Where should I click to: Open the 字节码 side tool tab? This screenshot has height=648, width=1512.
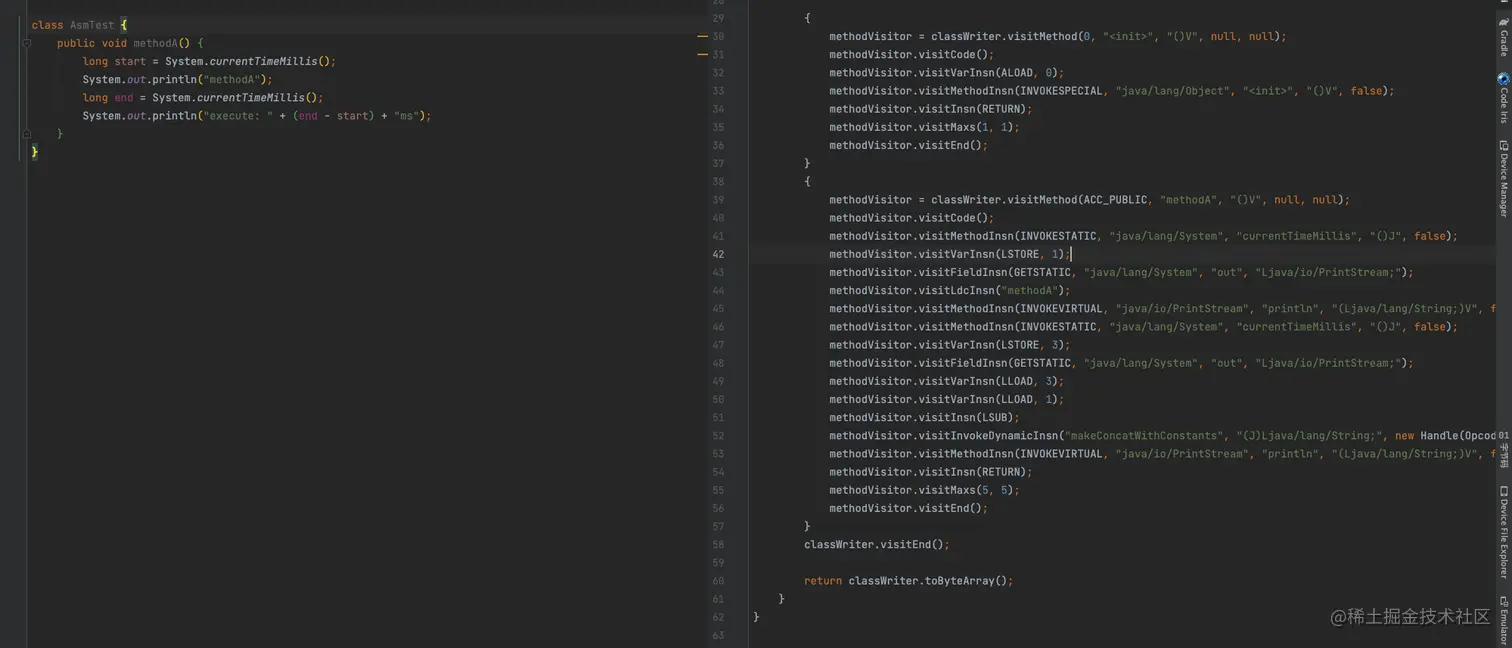(1503, 450)
